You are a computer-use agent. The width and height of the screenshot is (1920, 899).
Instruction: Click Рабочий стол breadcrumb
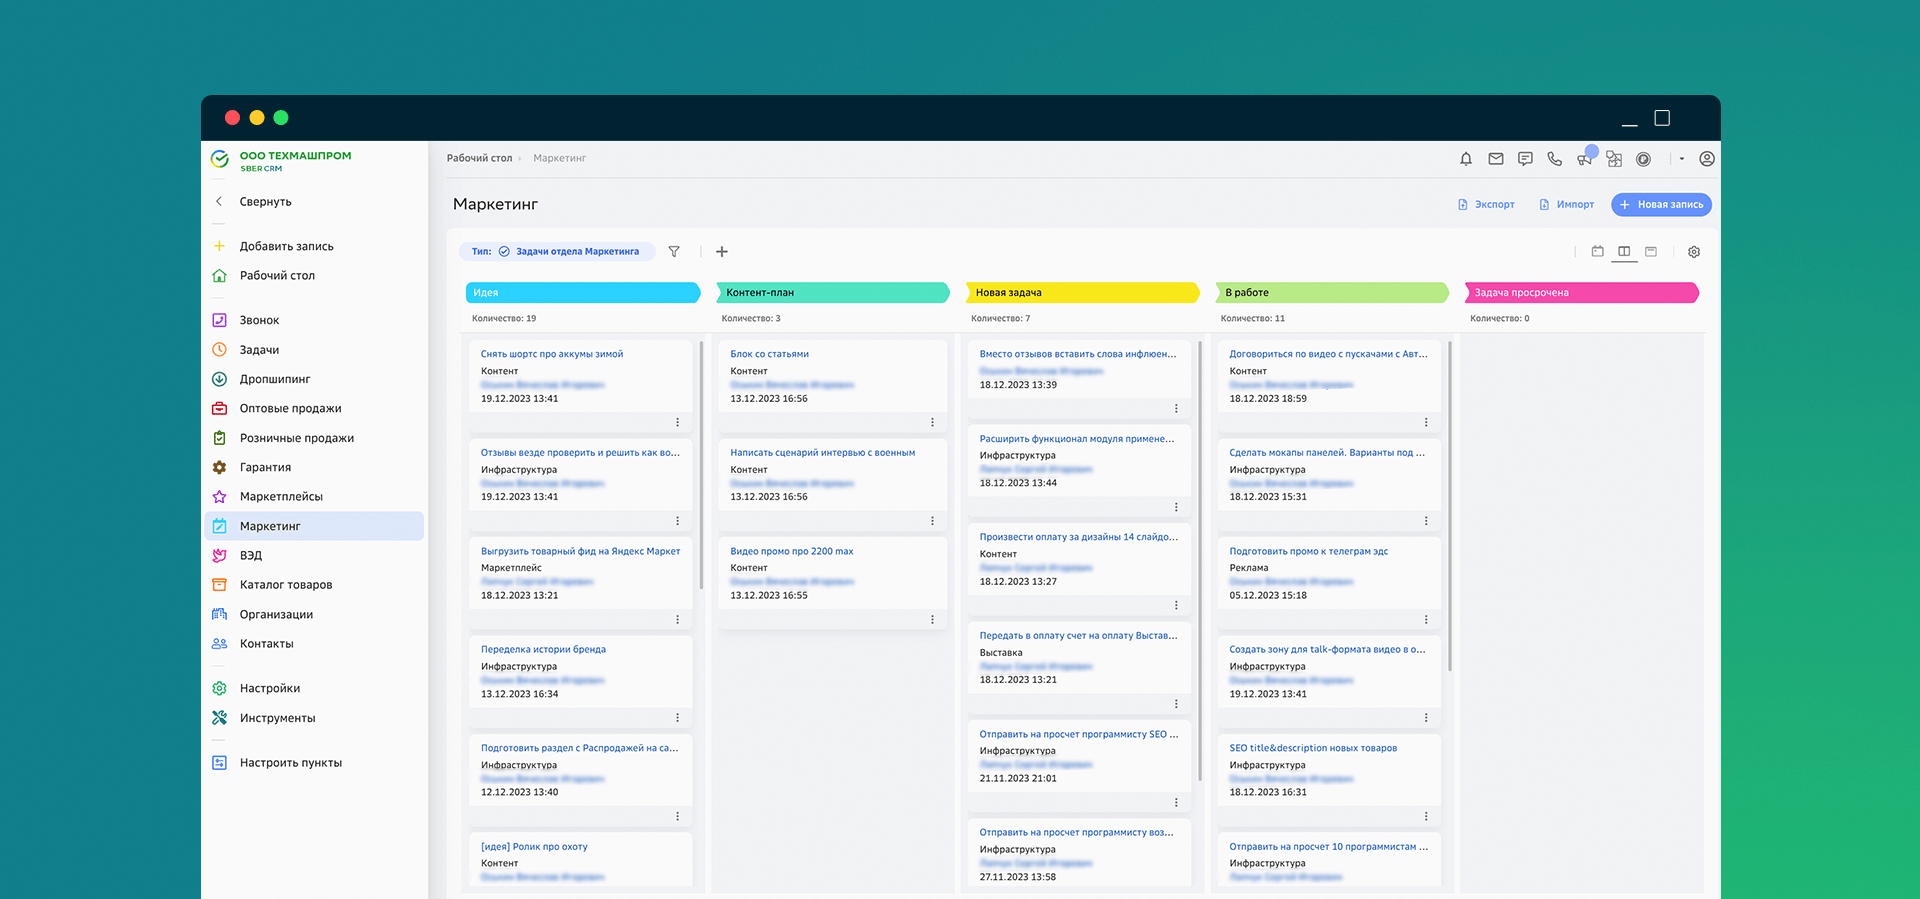[479, 158]
